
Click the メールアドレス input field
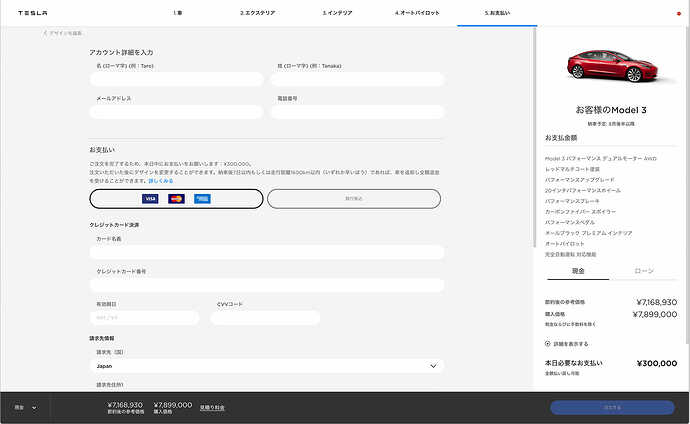(176, 112)
